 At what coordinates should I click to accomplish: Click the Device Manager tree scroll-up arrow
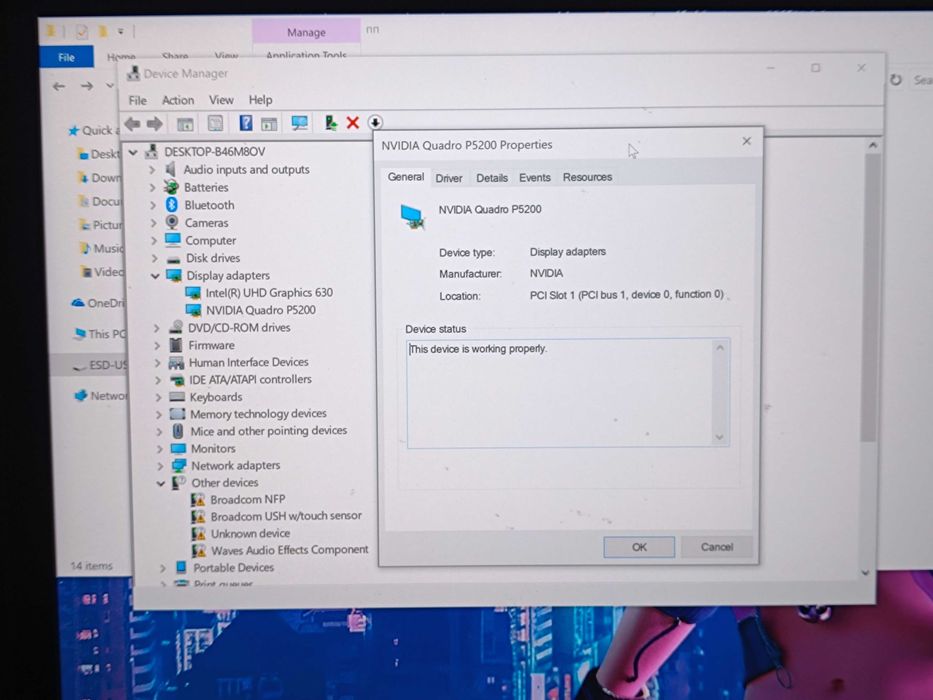(872, 145)
